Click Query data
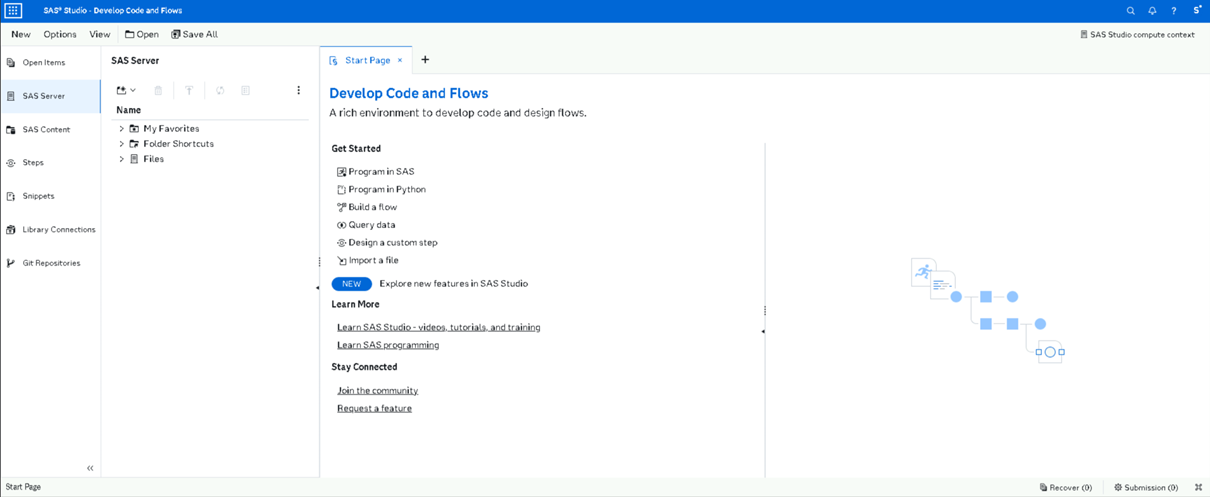This screenshot has width=1210, height=497. (366, 225)
